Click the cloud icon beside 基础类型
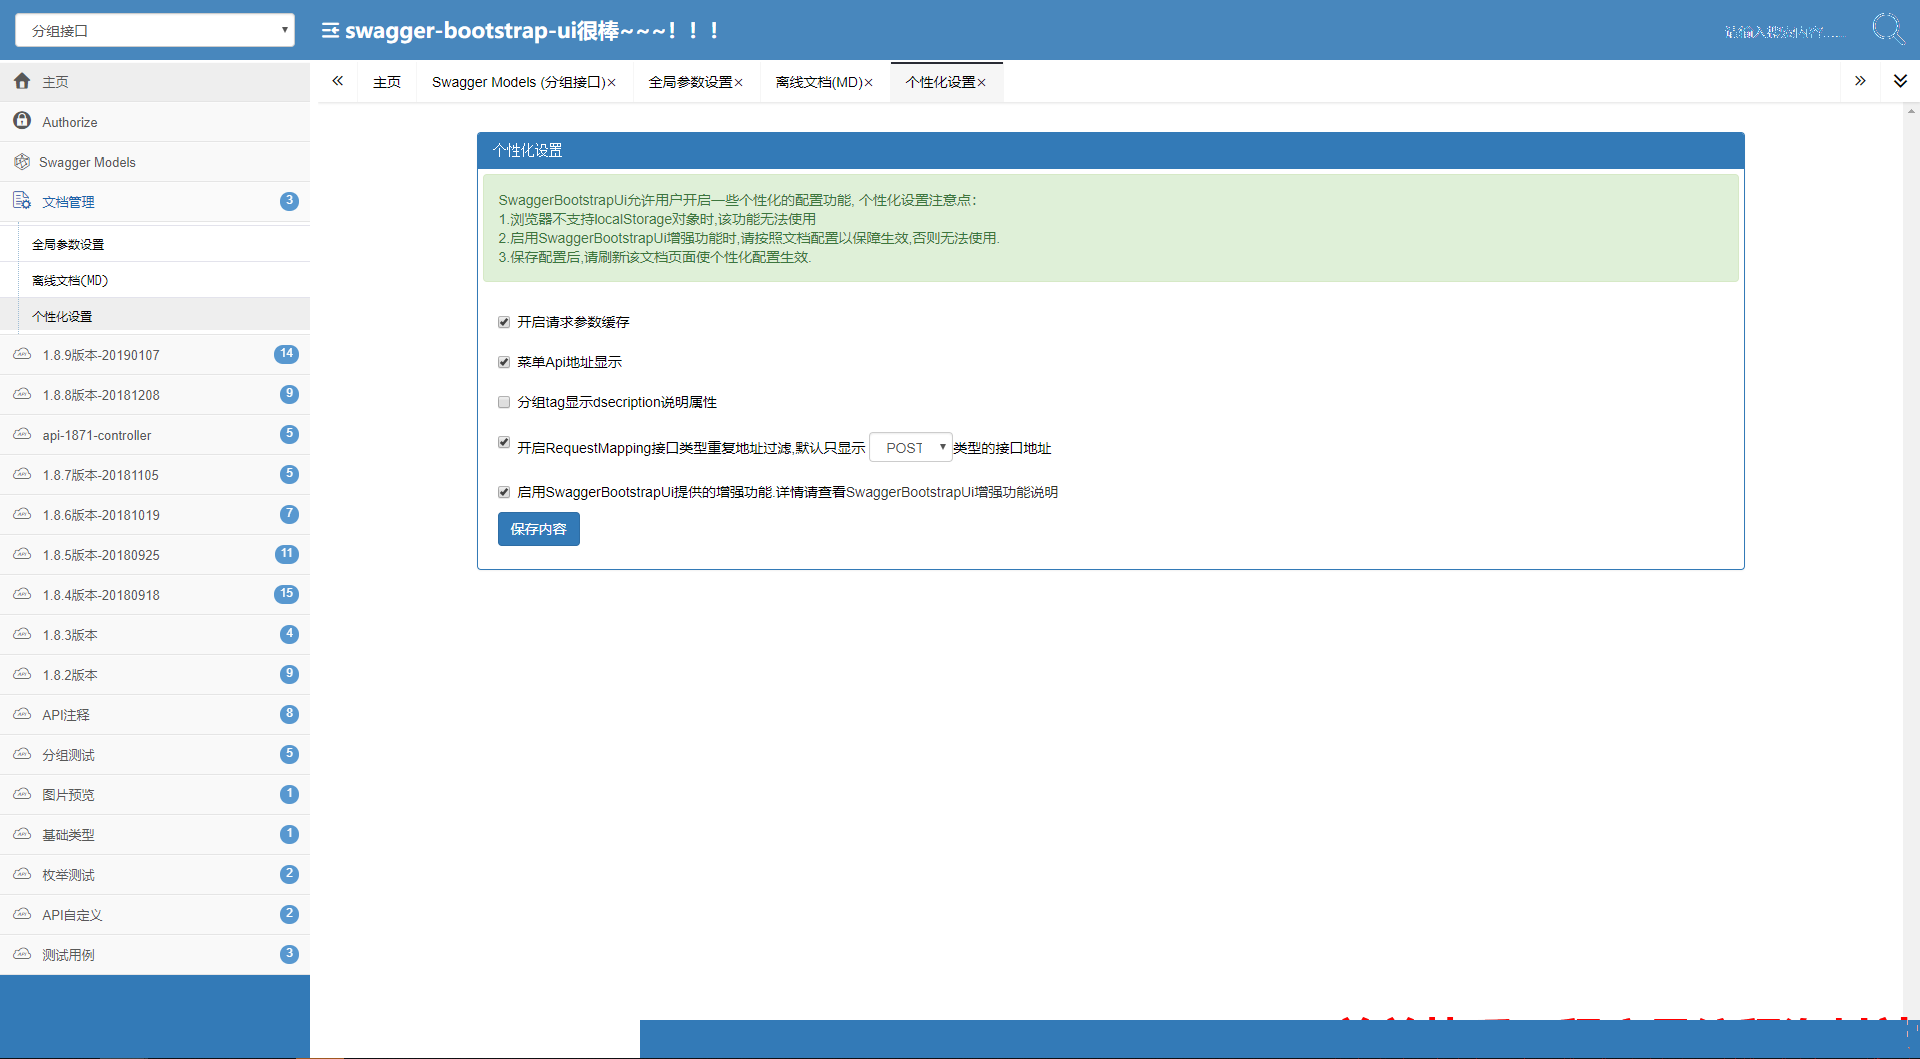The height and width of the screenshot is (1059, 1920). [x=22, y=834]
